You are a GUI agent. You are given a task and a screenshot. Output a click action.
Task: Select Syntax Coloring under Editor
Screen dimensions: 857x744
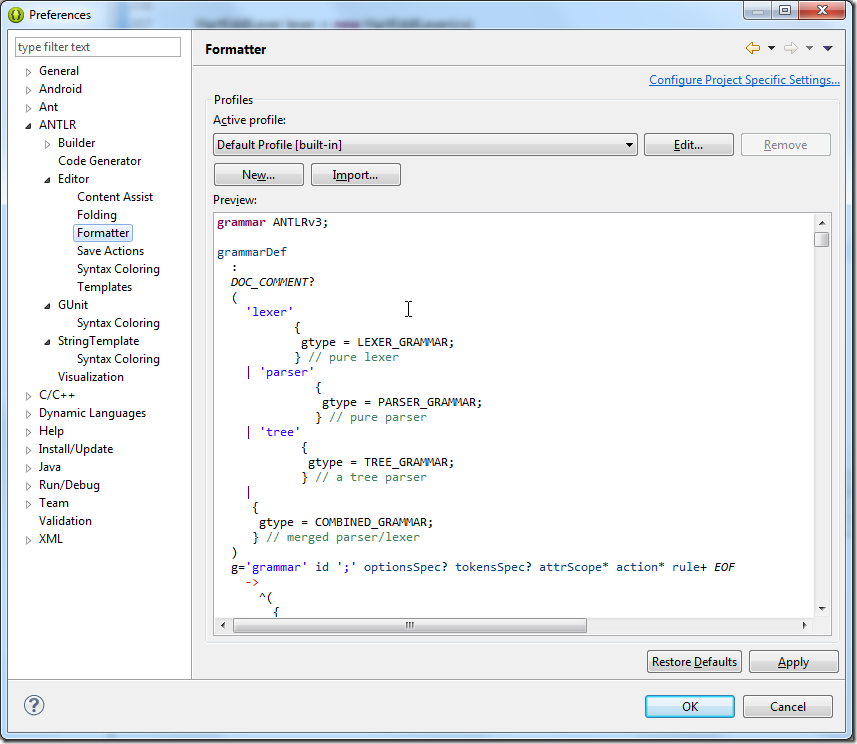(118, 269)
